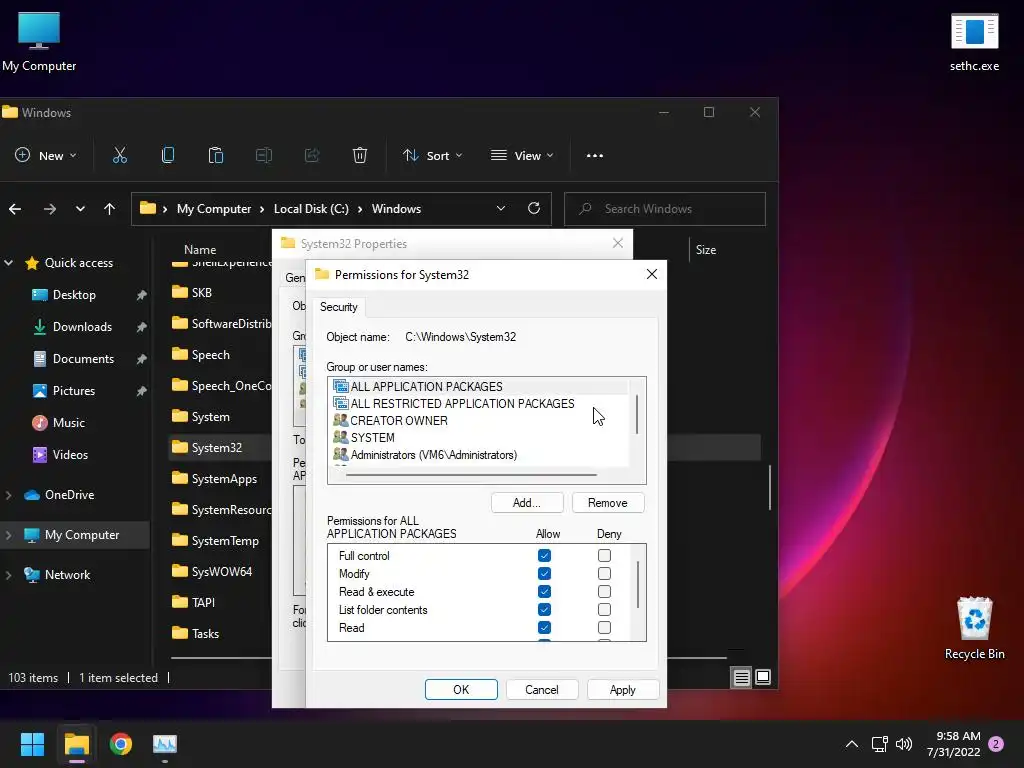This screenshot has width=1024, height=768.
Task: Click Apply in the Permissions dialog
Action: [622, 690]
